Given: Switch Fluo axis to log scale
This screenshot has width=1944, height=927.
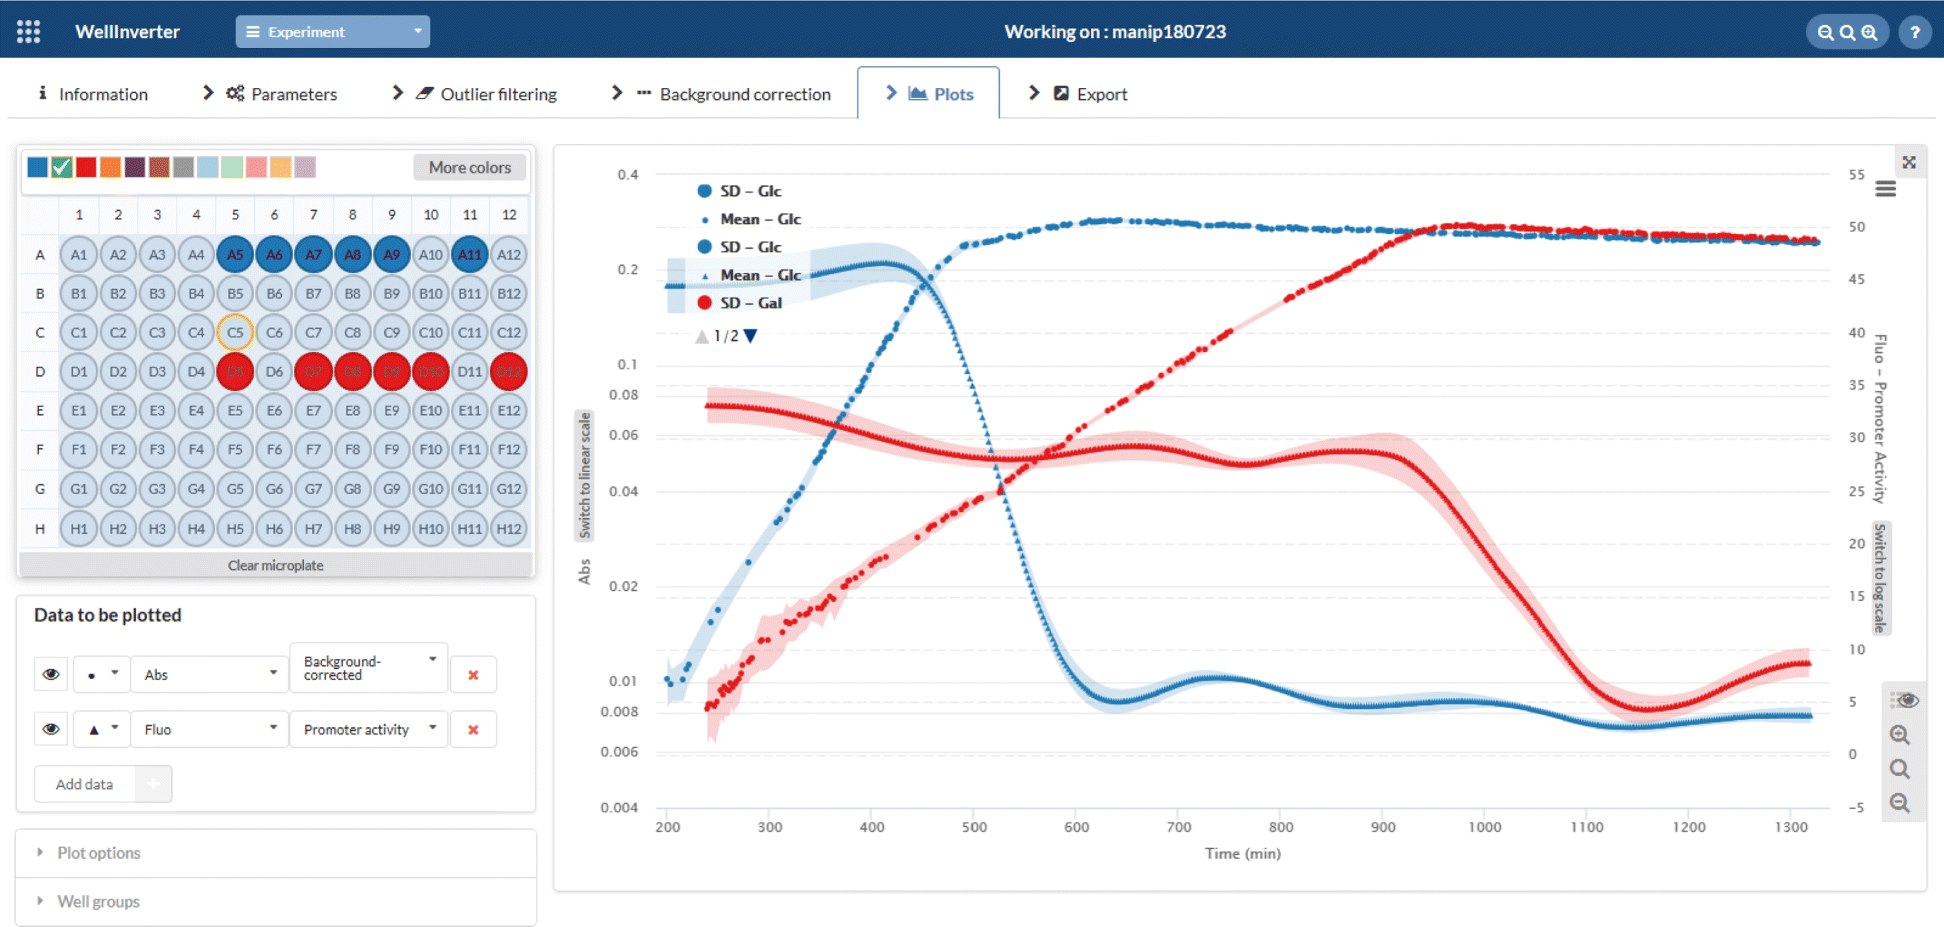Looking at the screenshot, I should tap(1880, 578).
